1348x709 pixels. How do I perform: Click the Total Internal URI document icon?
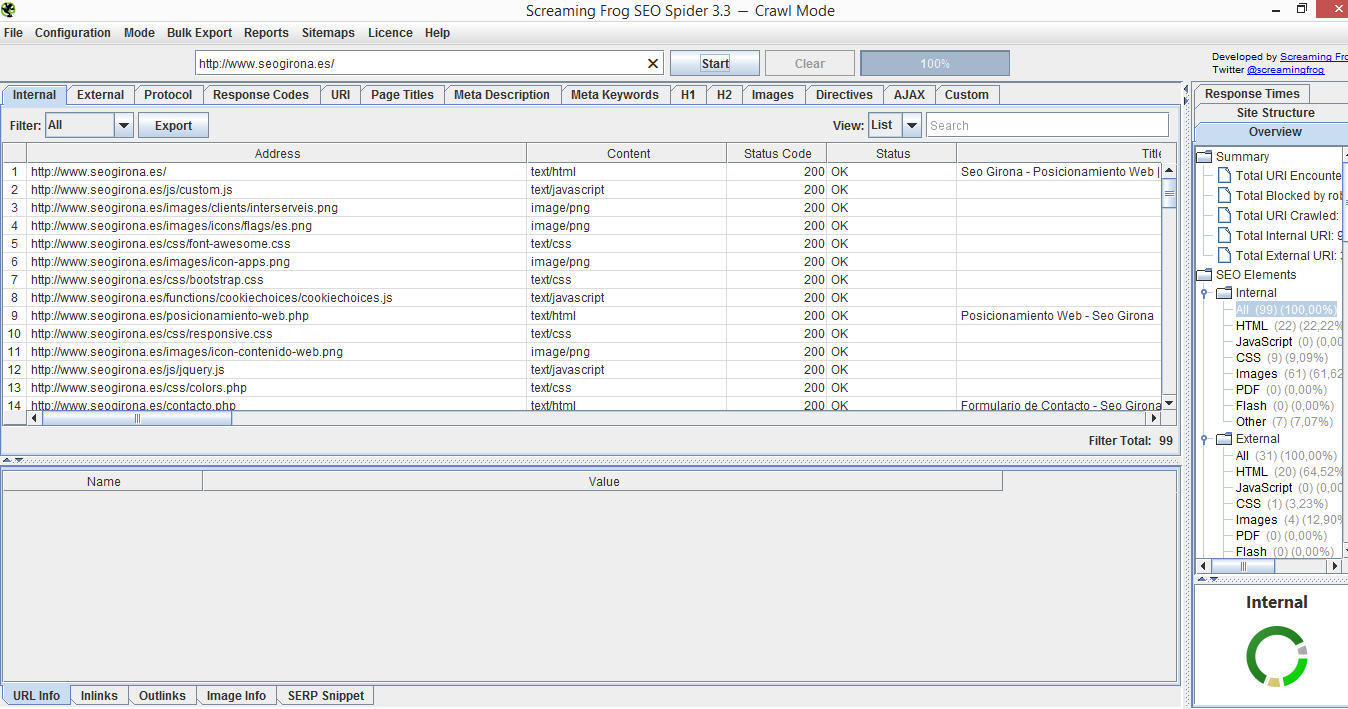click(1225, 236)
